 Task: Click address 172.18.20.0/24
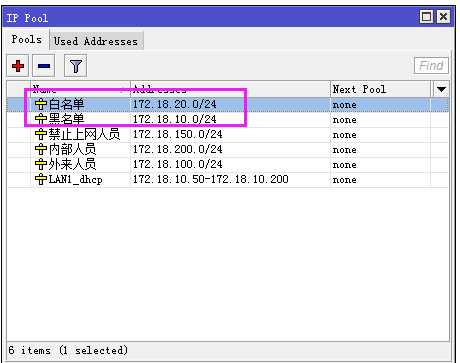pyautogui.click(x=175, y=104)
